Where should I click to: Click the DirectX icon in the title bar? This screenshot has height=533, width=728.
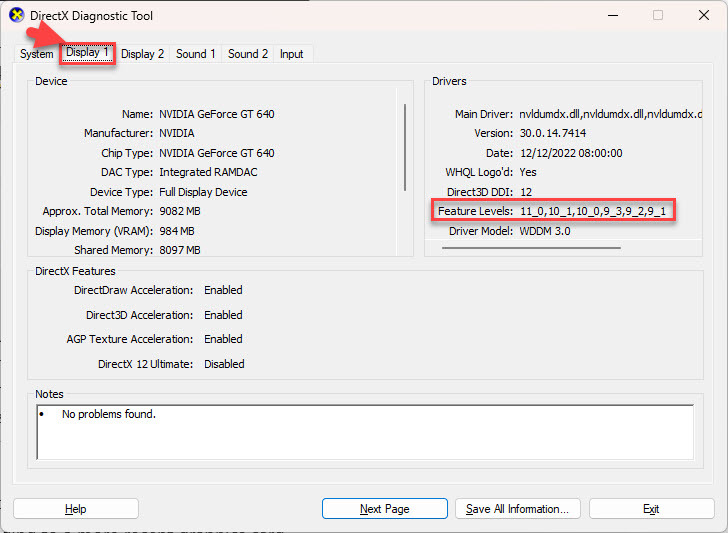coord(16,16)
